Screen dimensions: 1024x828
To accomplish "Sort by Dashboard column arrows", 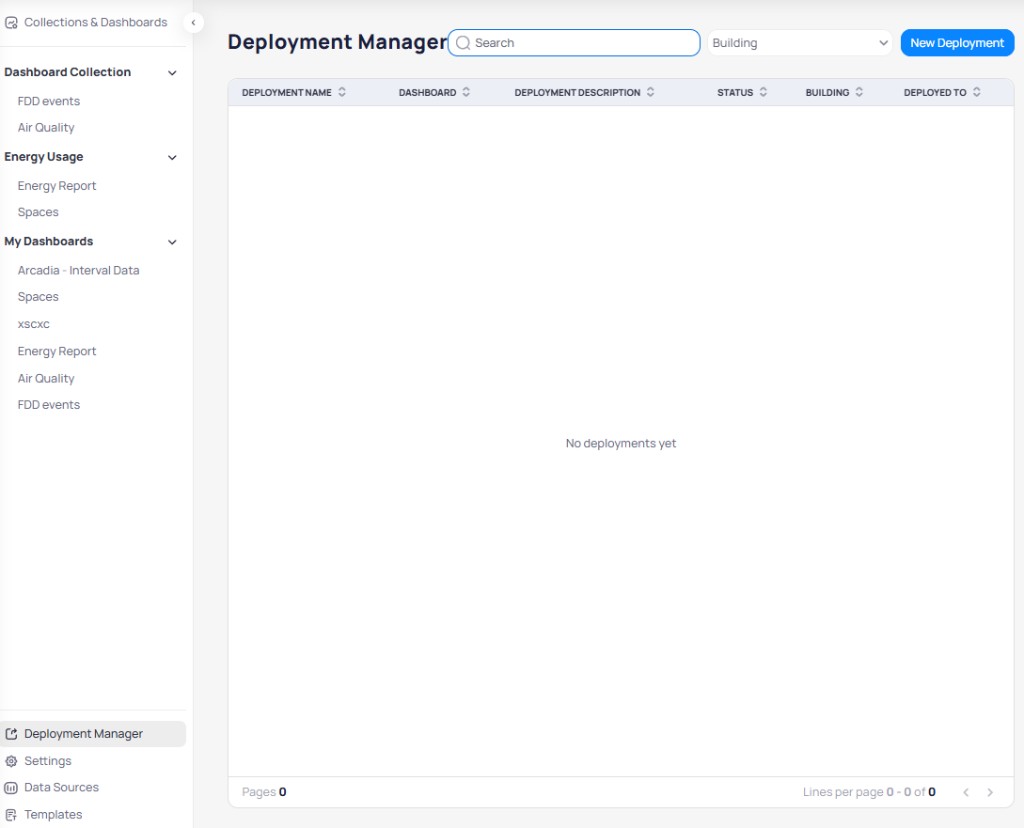I will click(x=466, y=92).
